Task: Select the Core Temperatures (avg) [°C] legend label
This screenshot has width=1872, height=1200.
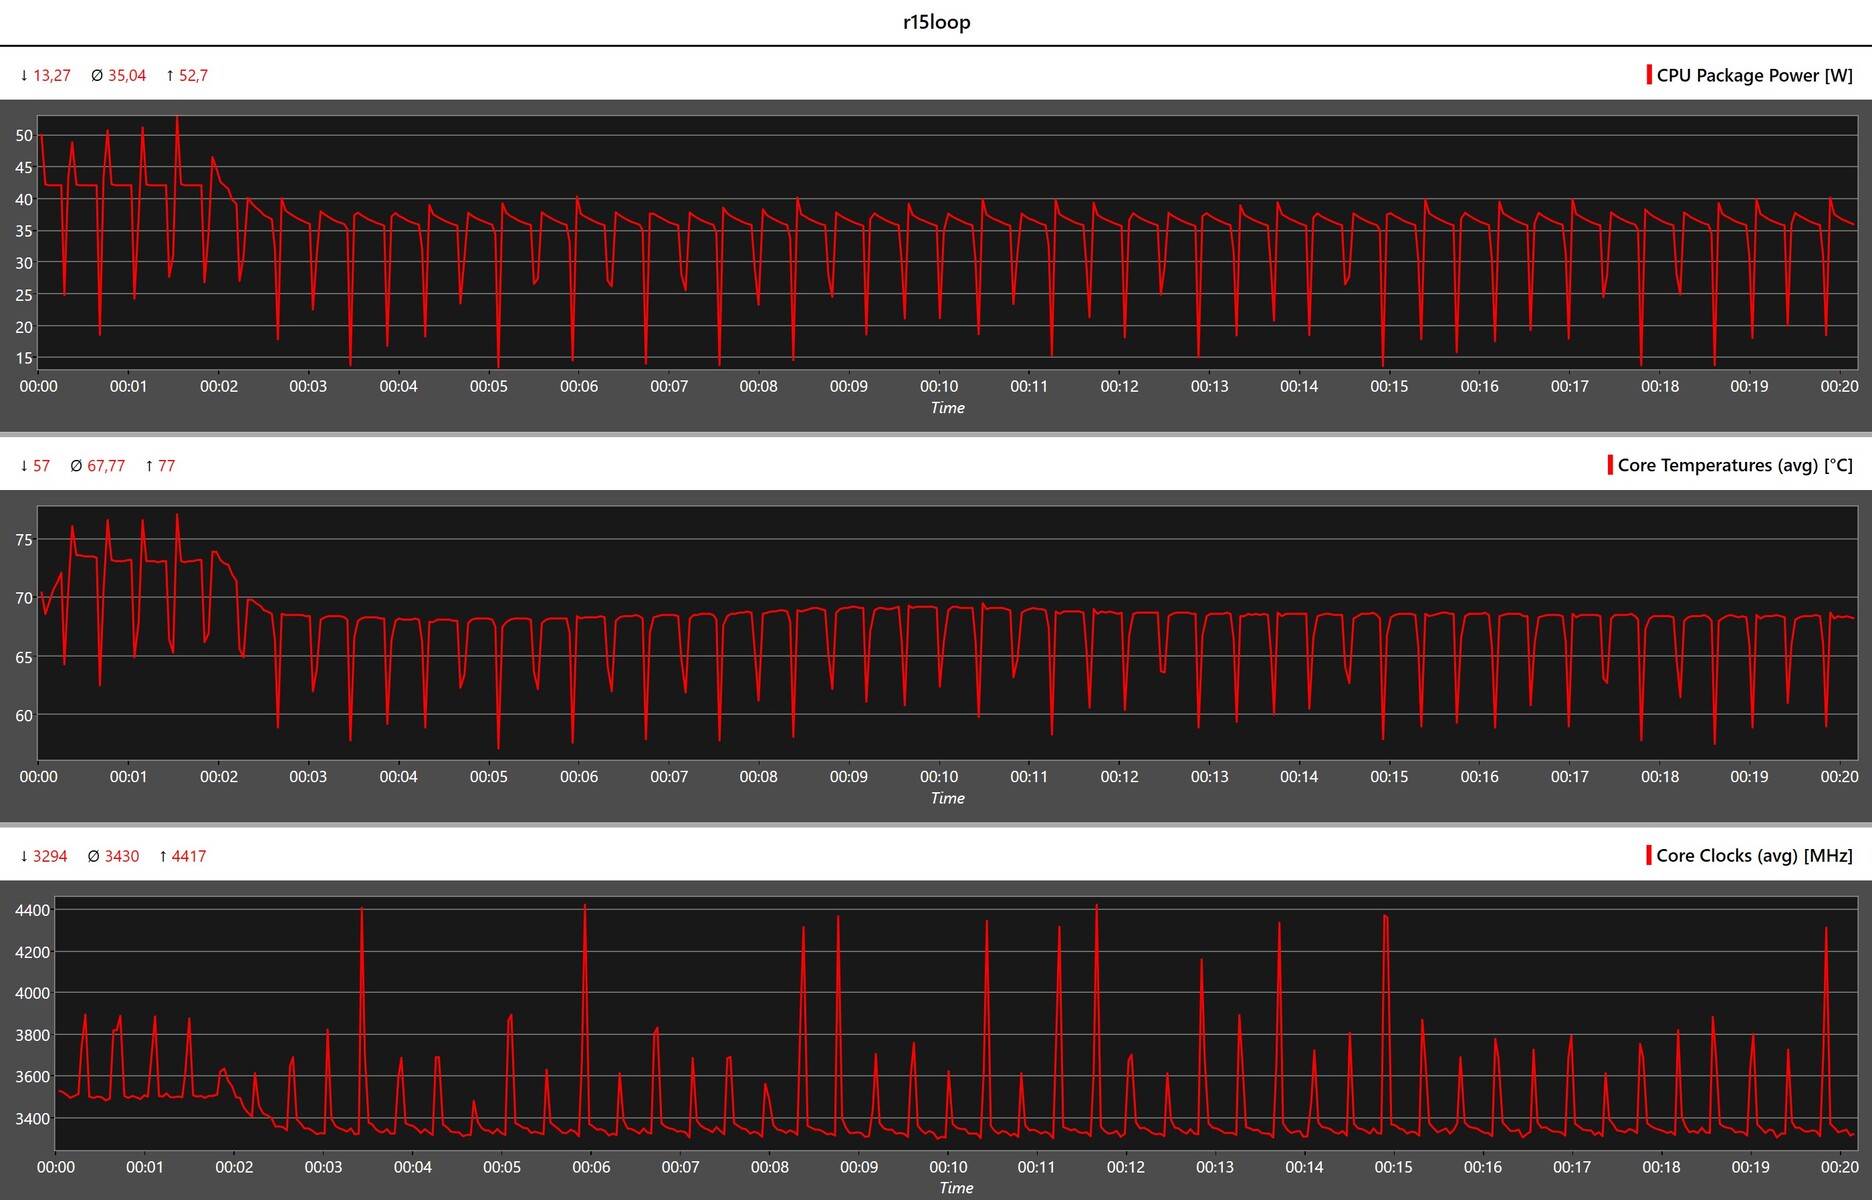Action: point(1734,465)
